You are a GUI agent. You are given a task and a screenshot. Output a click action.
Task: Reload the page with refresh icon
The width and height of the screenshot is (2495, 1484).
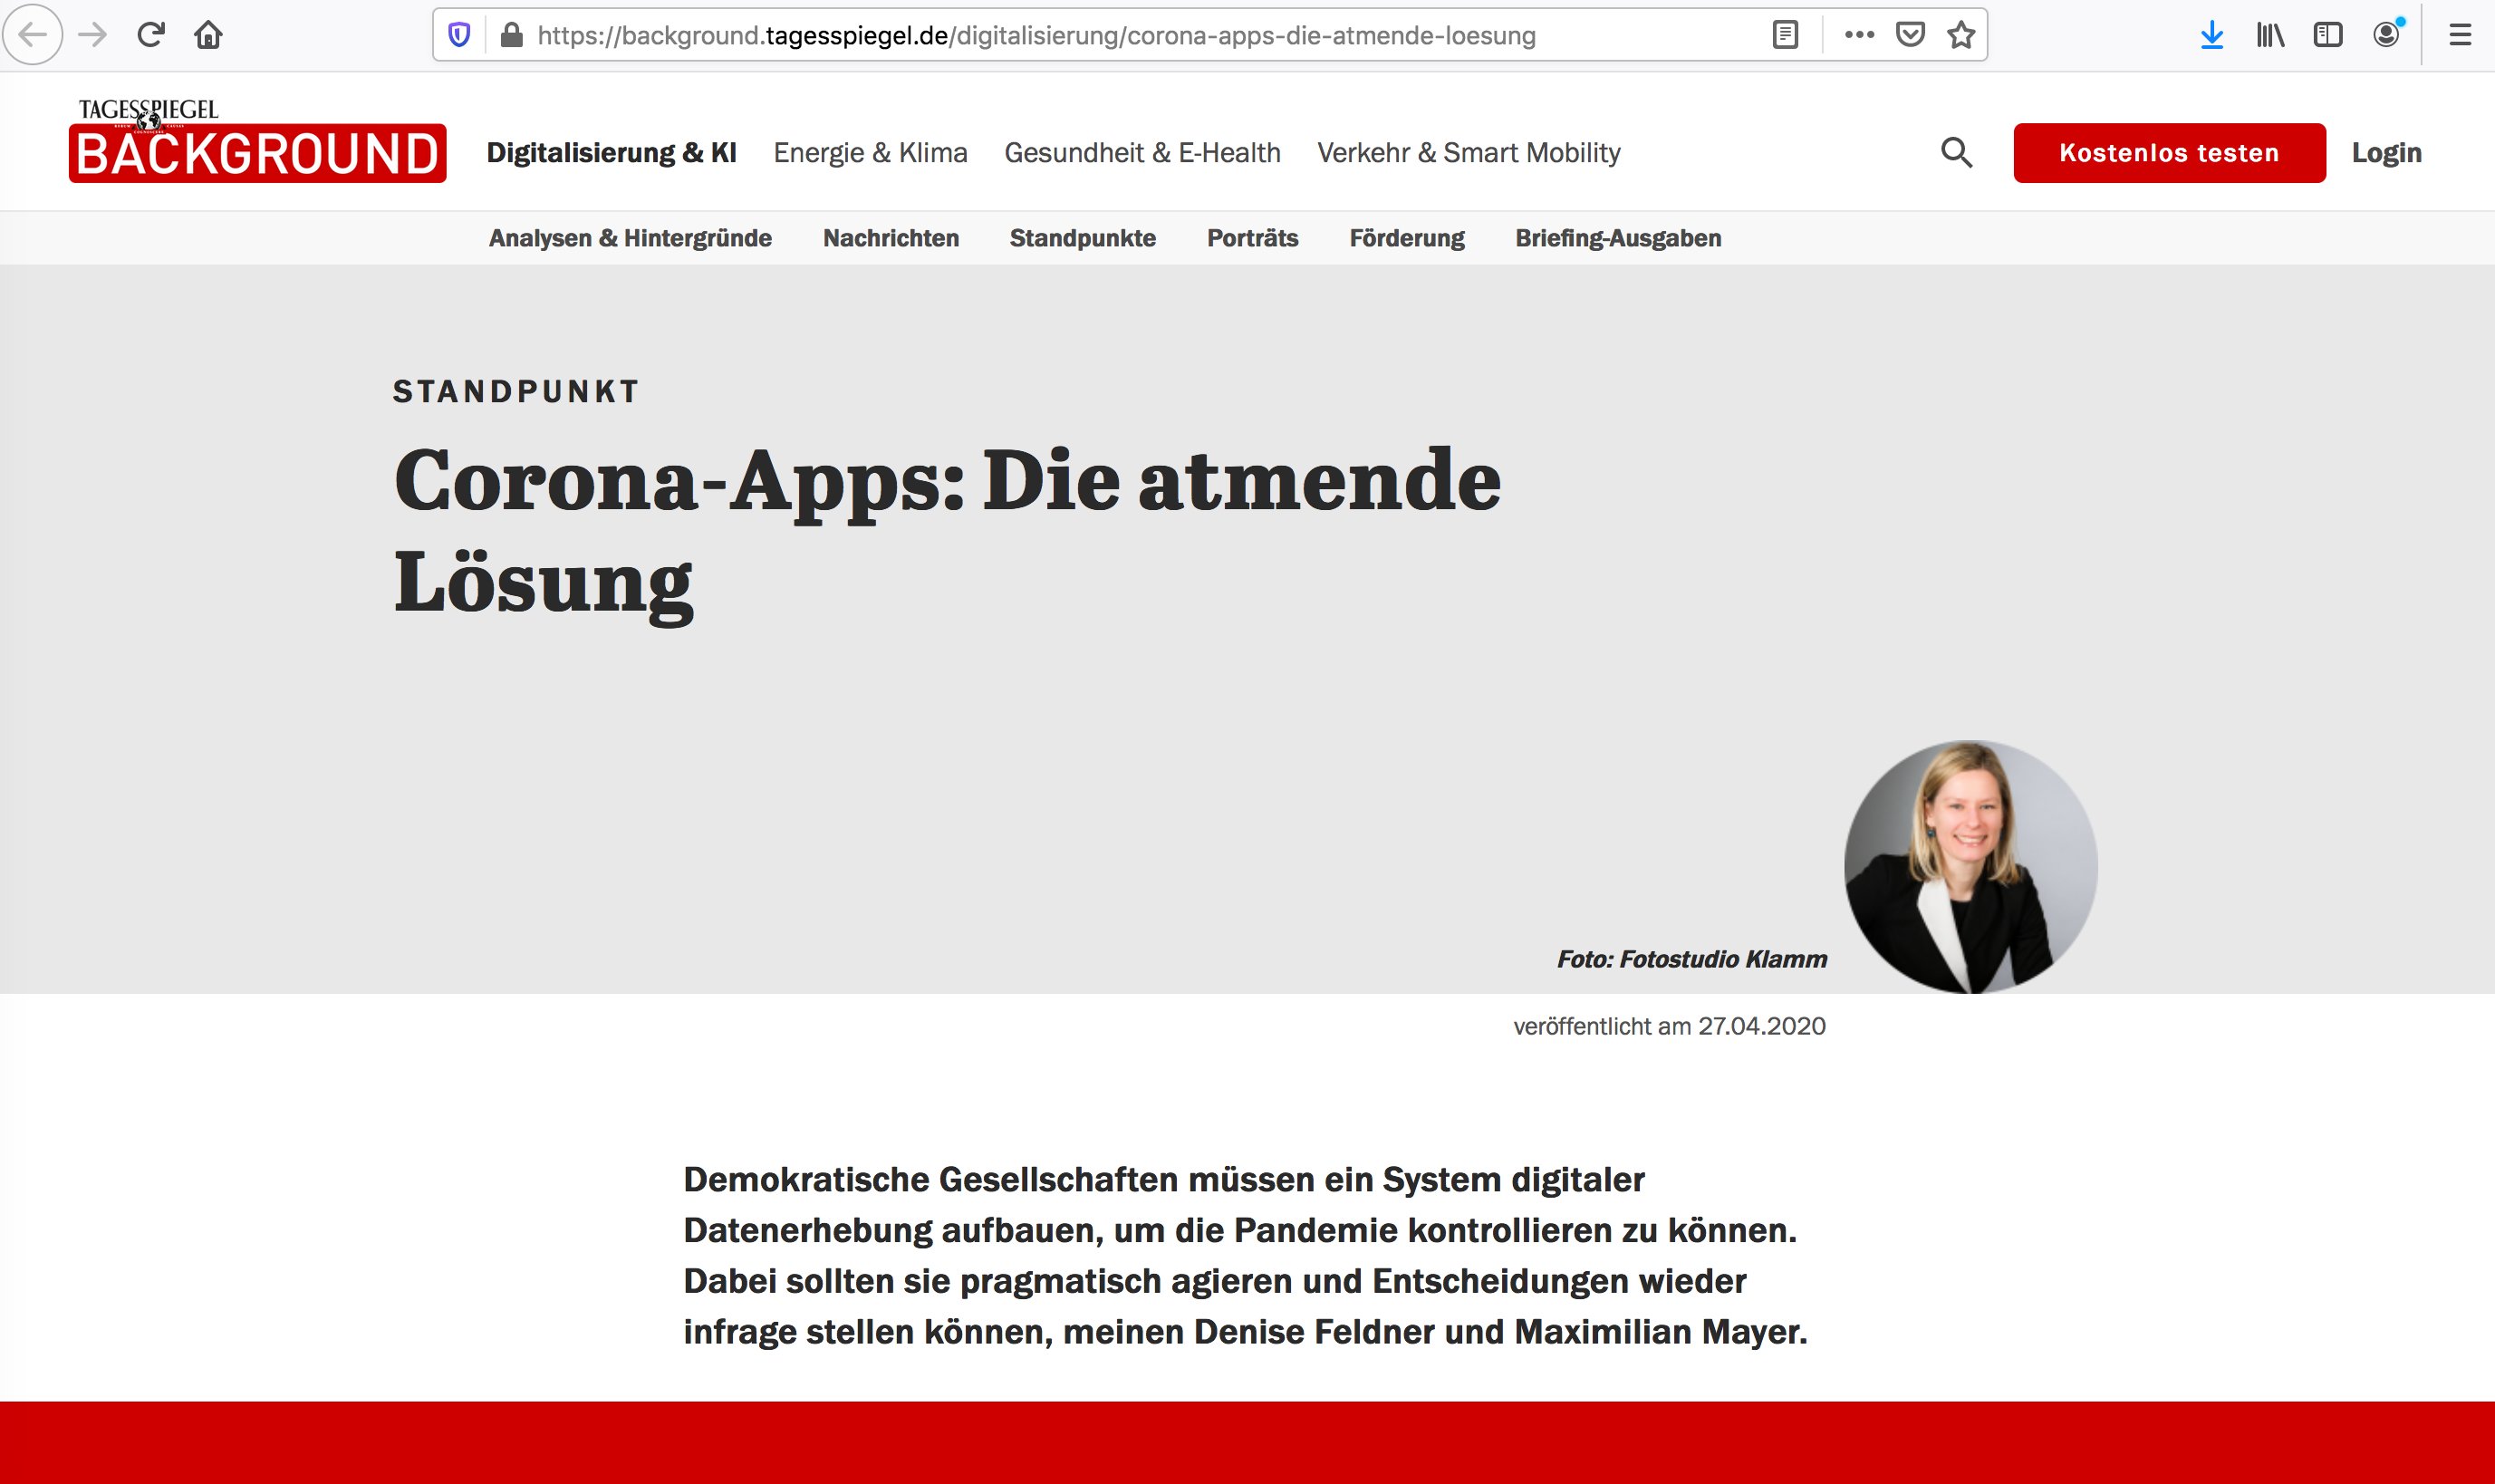[151, 35]
